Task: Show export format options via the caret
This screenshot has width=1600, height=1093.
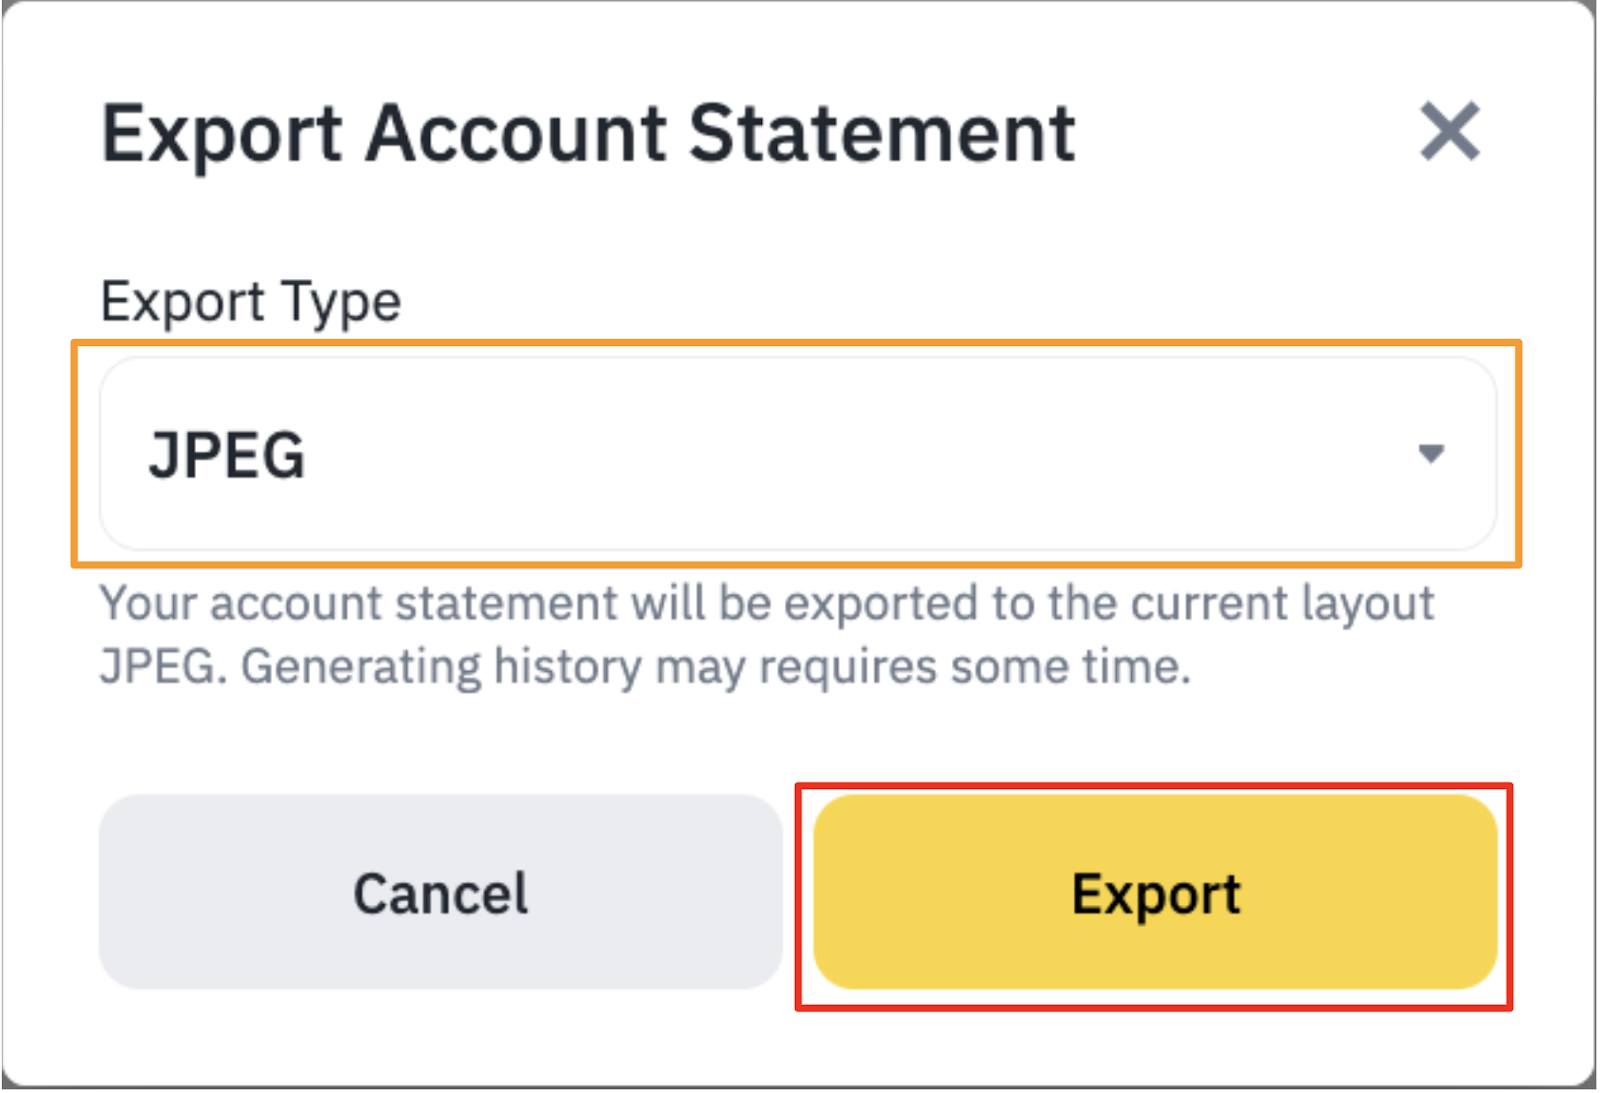Action: (x=1431, y=454)
